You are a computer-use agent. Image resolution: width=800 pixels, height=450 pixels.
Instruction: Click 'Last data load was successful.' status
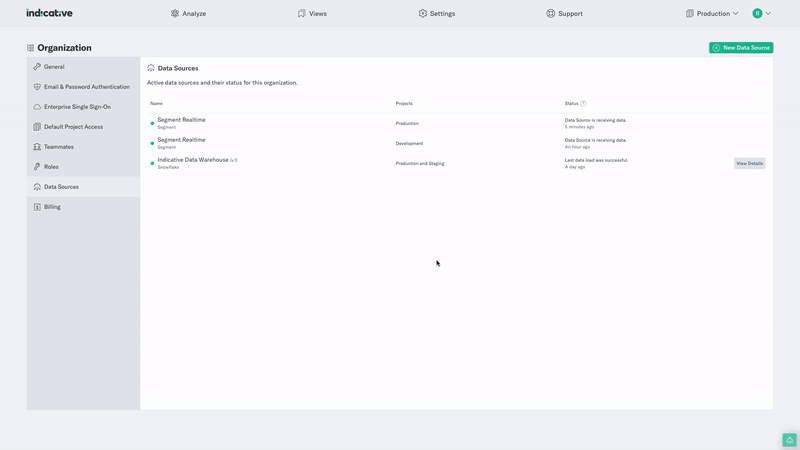(x=596, y=160)
